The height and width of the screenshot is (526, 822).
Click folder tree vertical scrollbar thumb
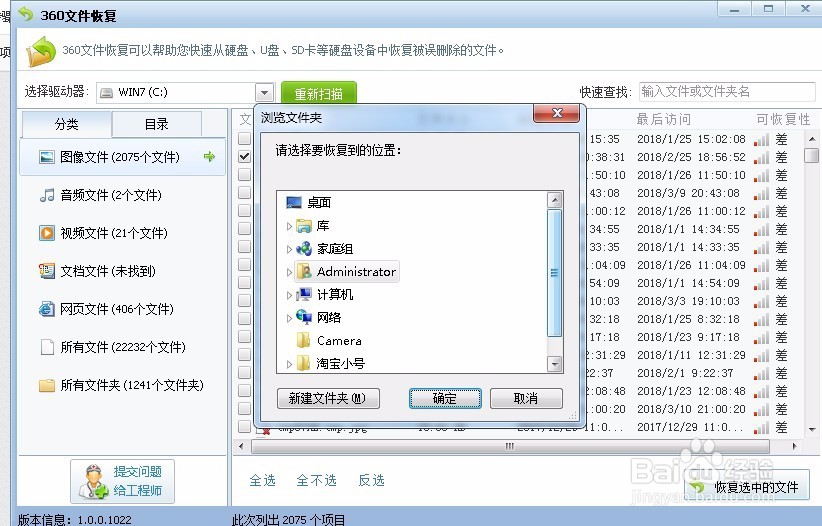554,273
